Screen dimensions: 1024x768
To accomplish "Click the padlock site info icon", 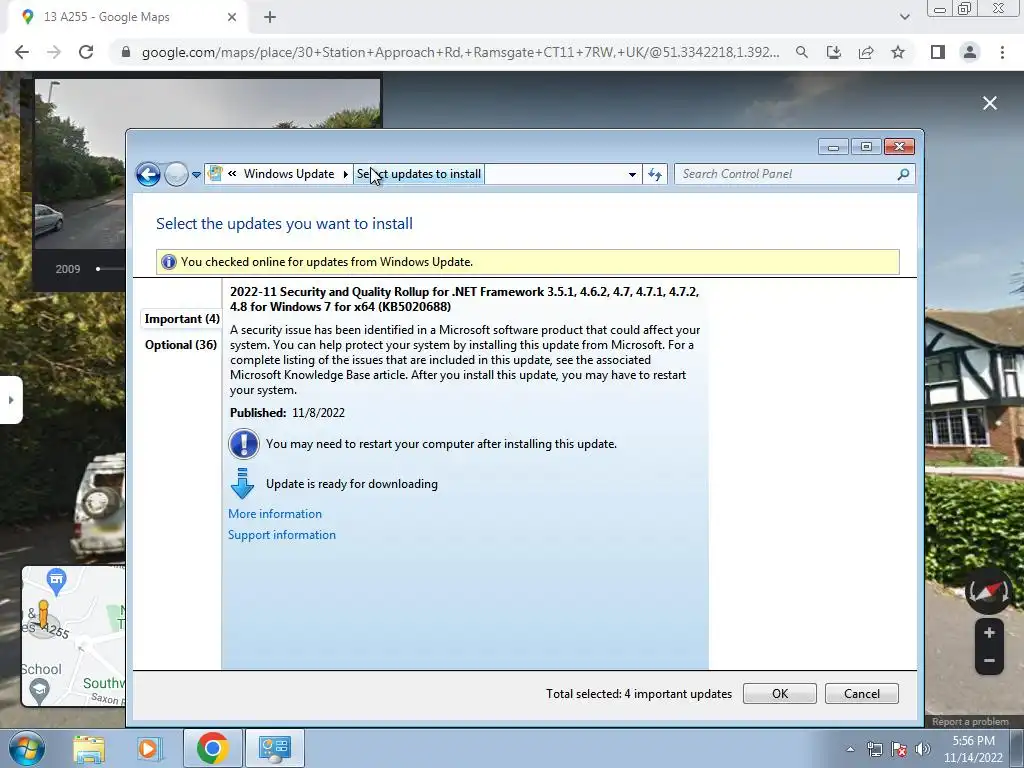I will click(x=126, y=52).
